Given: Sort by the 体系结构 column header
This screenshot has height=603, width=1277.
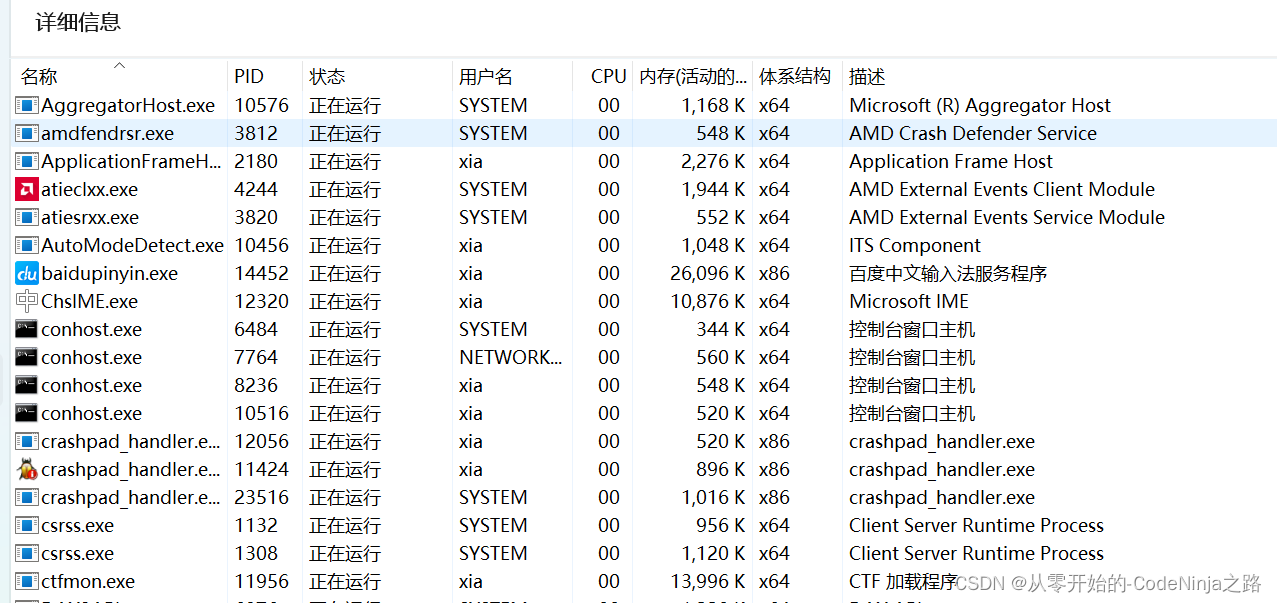Looking at the screenshot, I should click(797, 76).
